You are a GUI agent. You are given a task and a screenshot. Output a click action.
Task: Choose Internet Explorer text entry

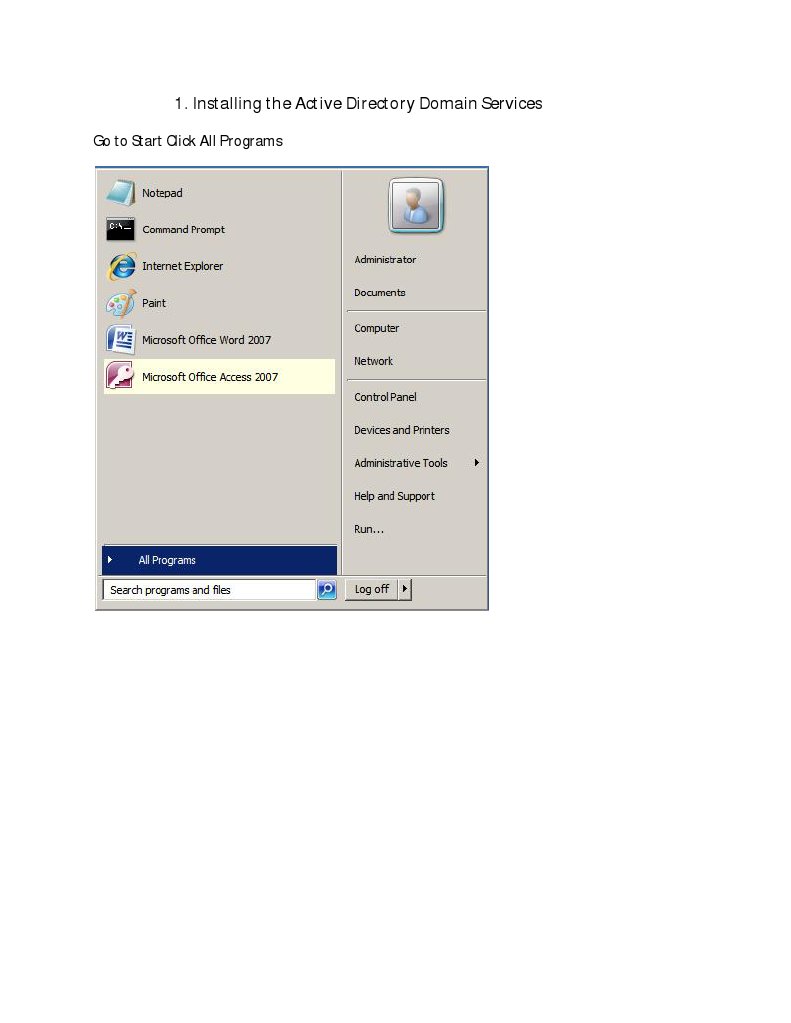pos(182,266)
